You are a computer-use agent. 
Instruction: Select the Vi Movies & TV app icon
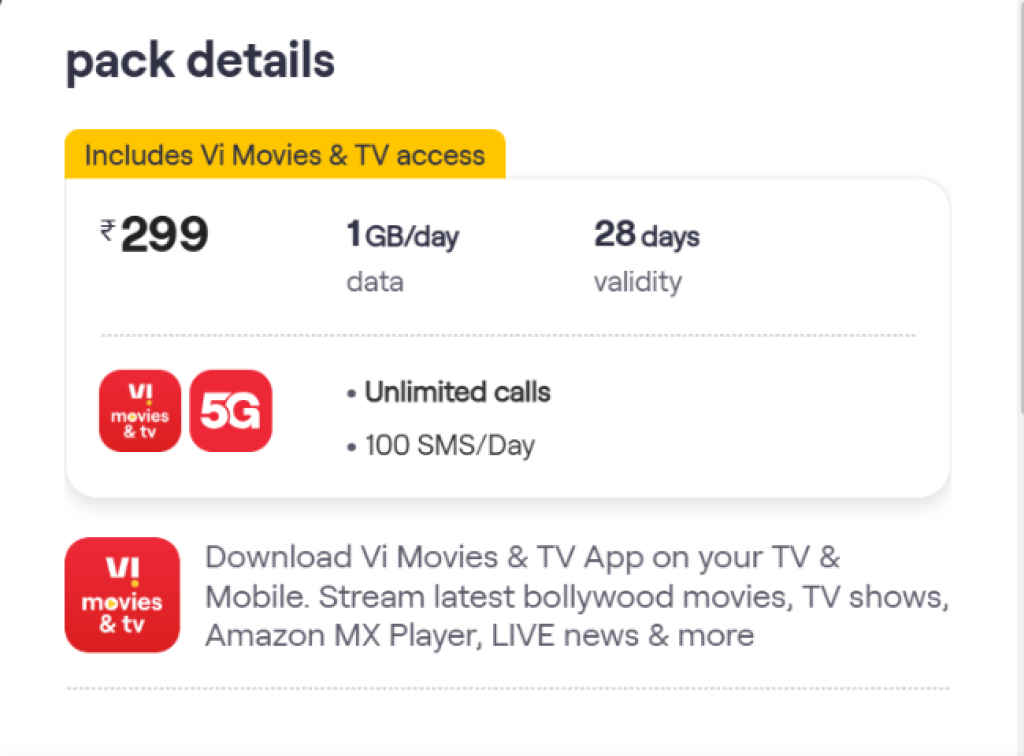[x=138, y=411]
